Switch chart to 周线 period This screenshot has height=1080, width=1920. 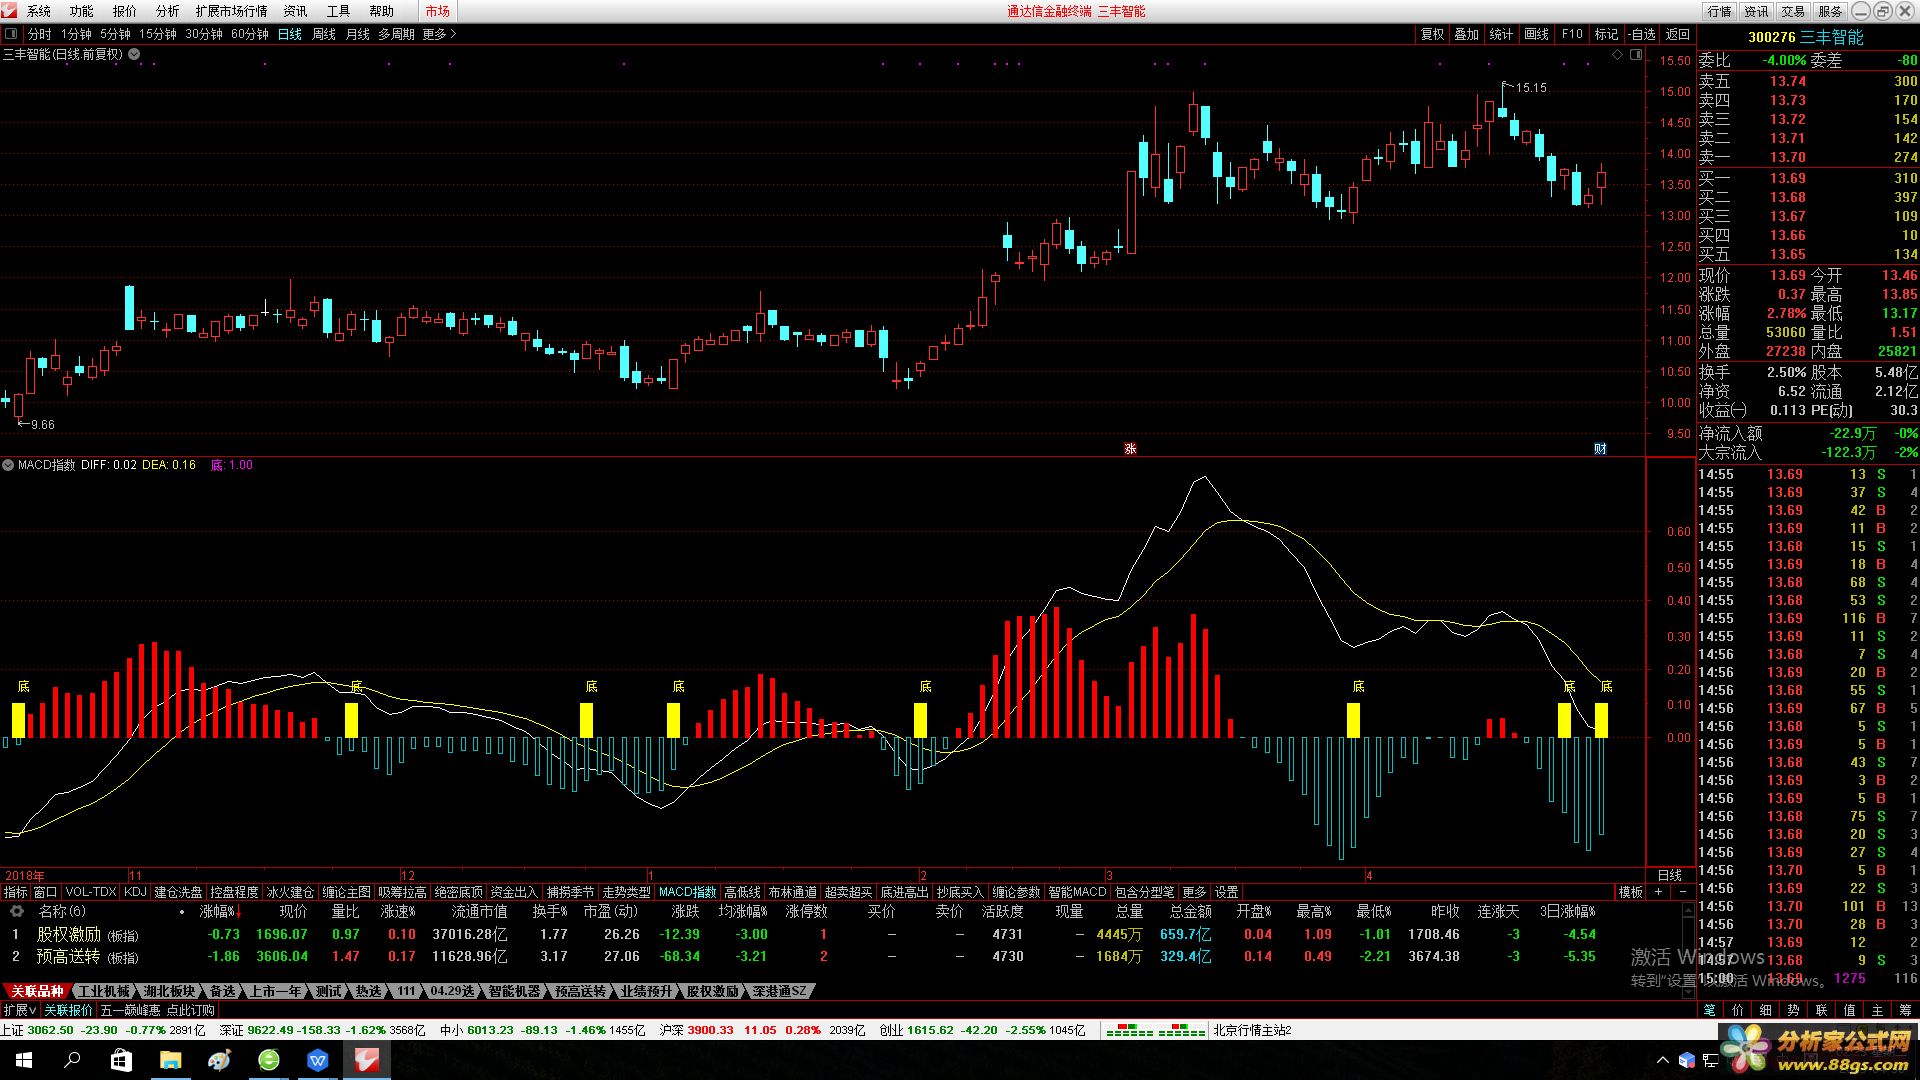(x=324, y=34)
